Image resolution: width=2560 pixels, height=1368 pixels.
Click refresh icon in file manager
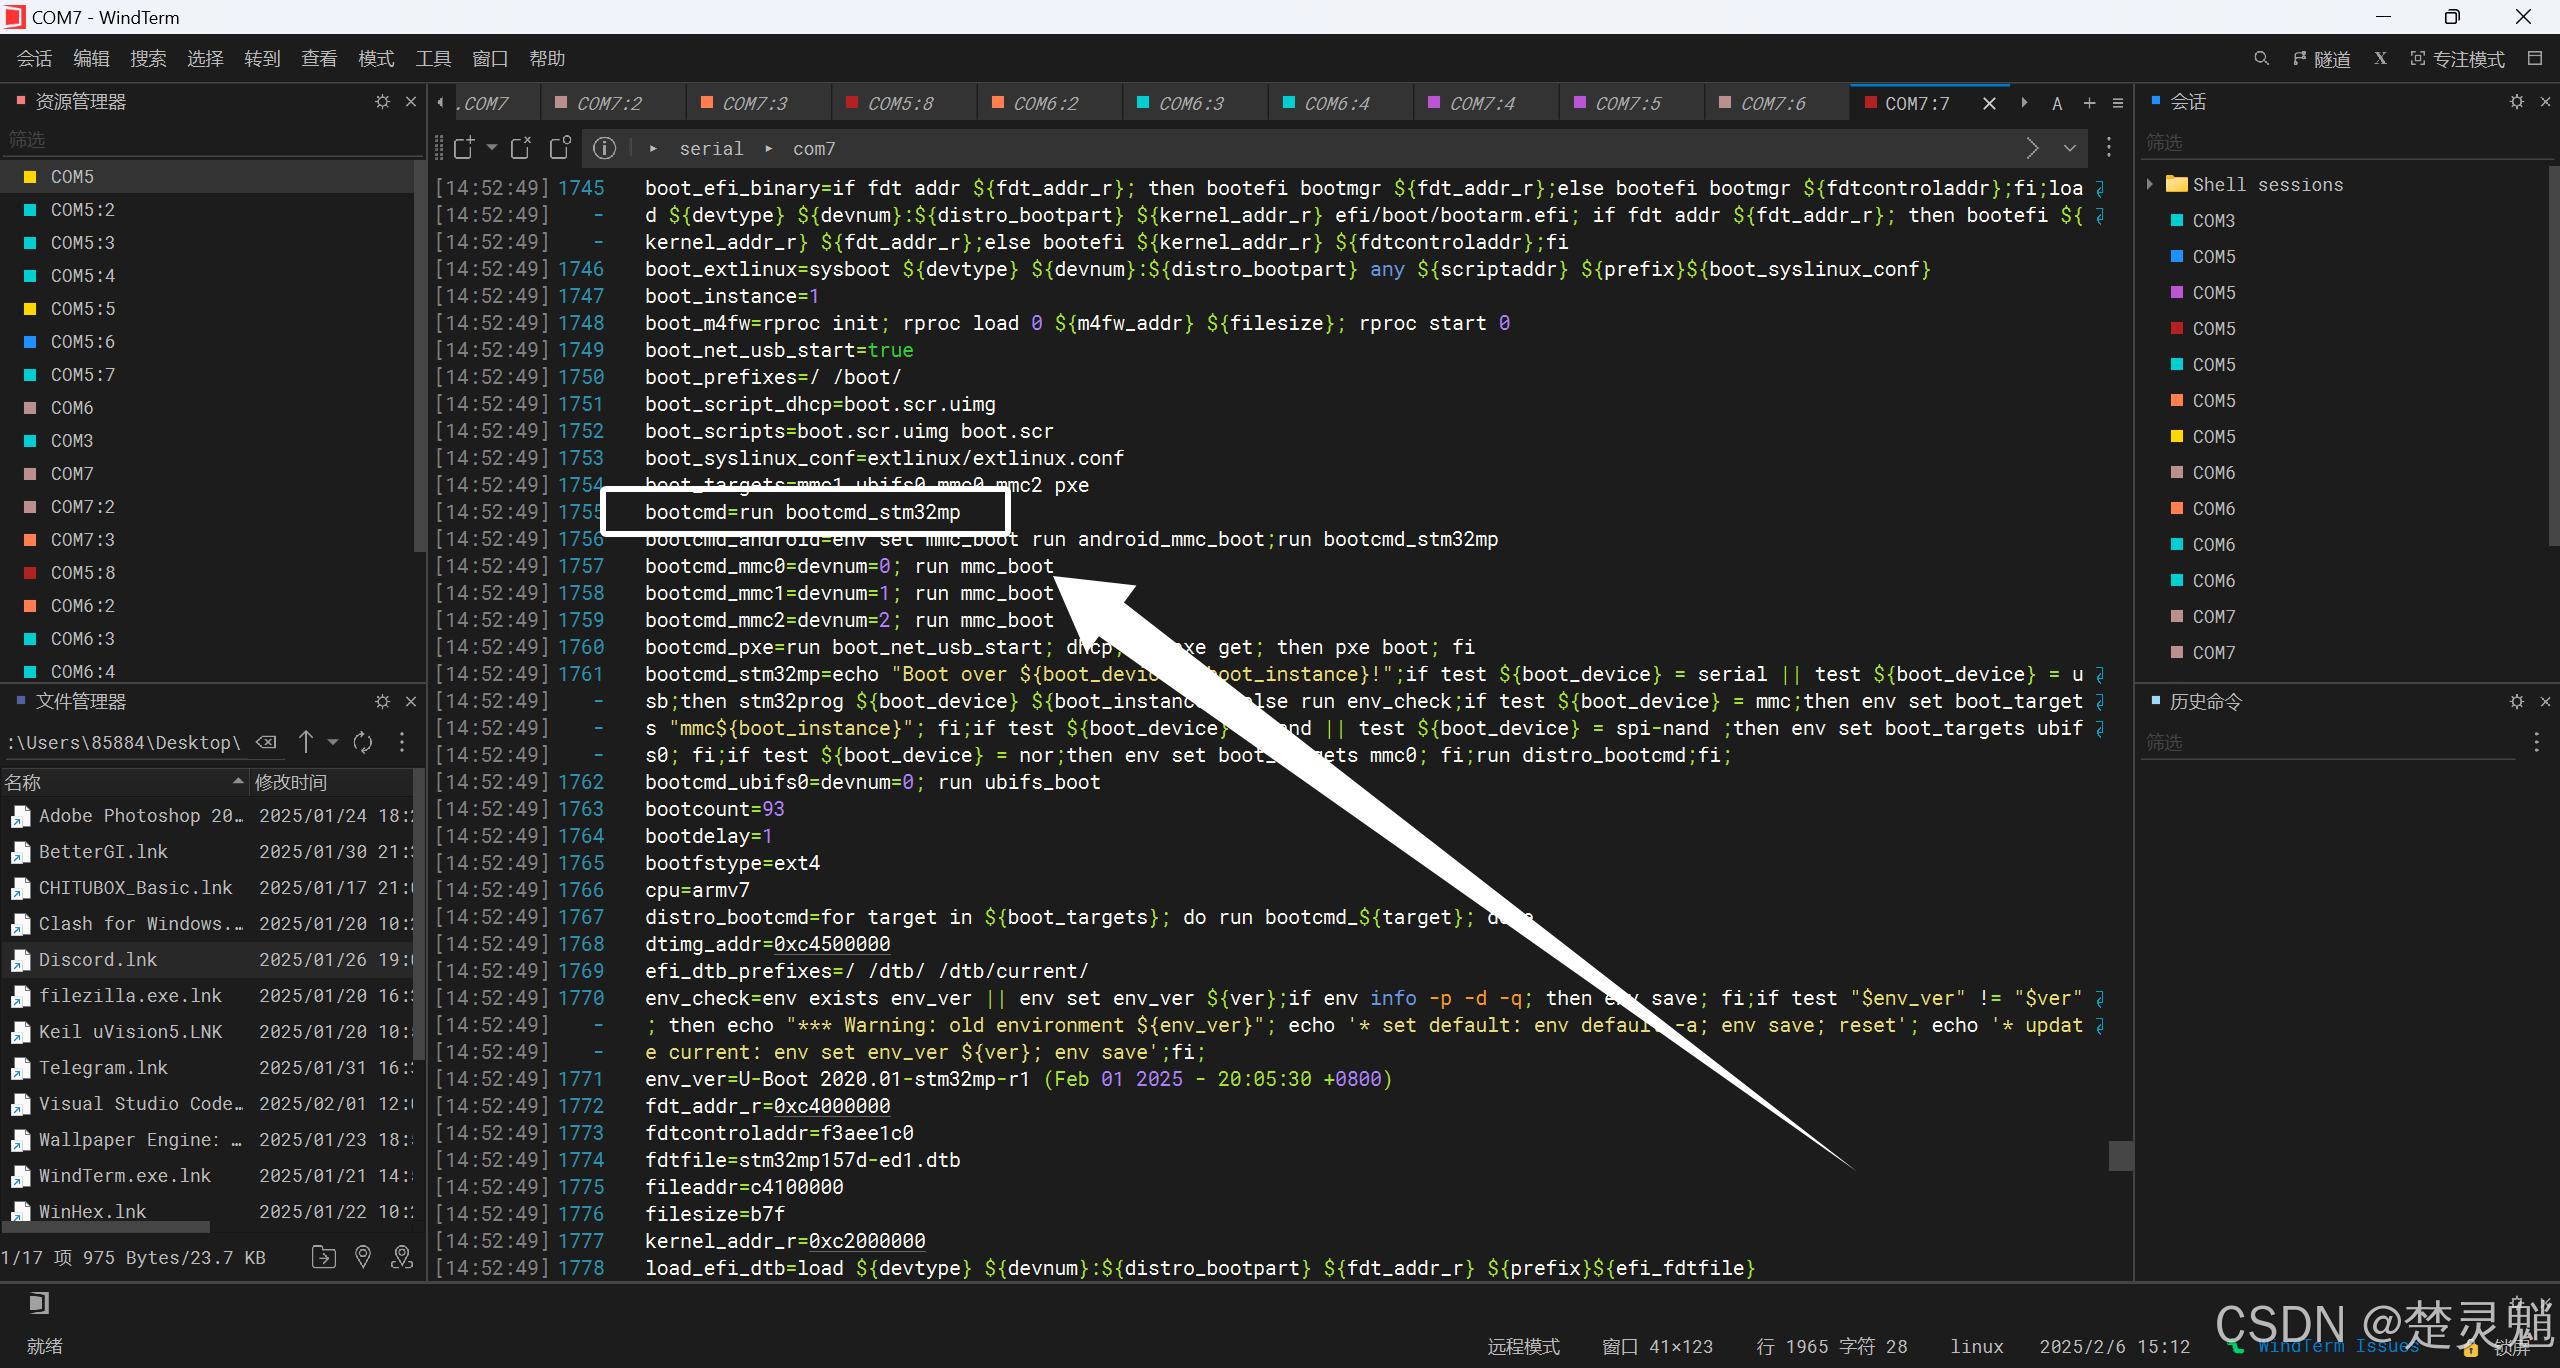pyautogui.click(x=363, y=742)
